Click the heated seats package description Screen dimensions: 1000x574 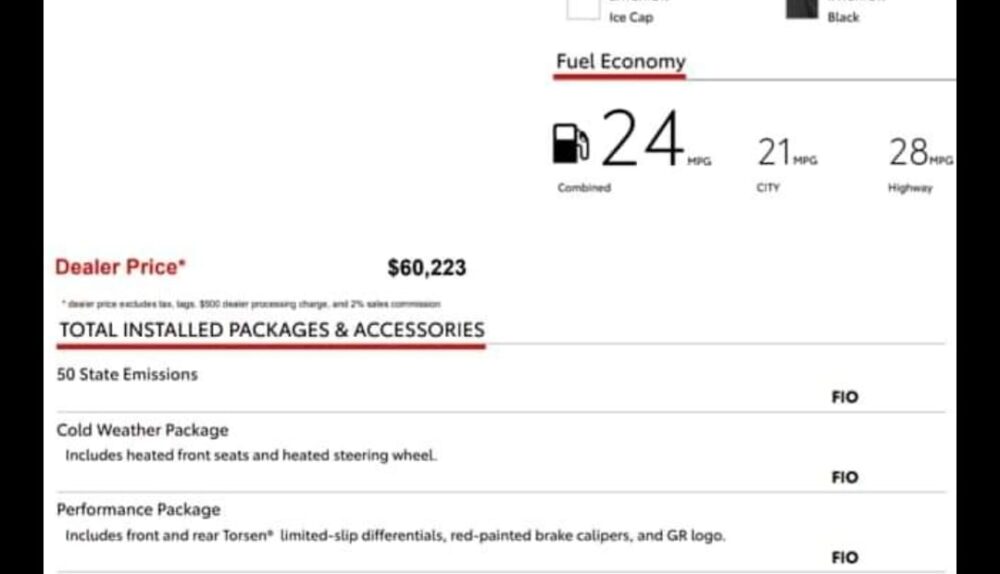(251, 455)
